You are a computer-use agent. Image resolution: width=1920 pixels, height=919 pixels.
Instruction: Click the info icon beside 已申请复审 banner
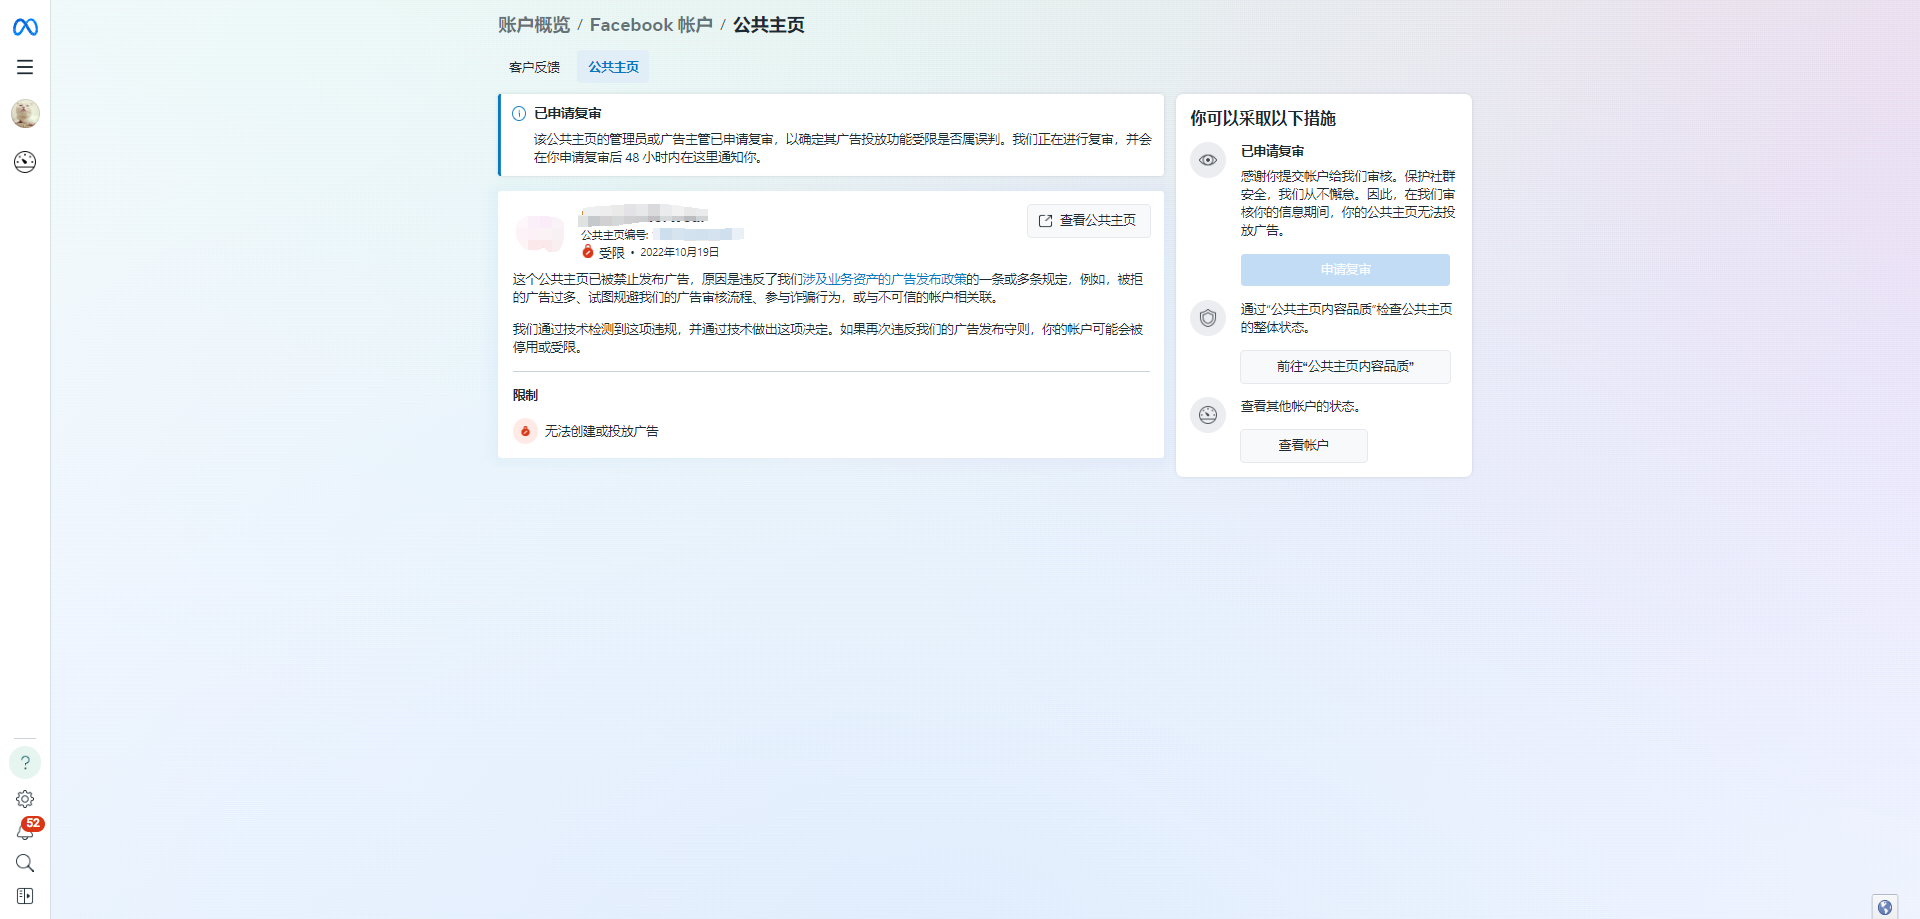519,114
